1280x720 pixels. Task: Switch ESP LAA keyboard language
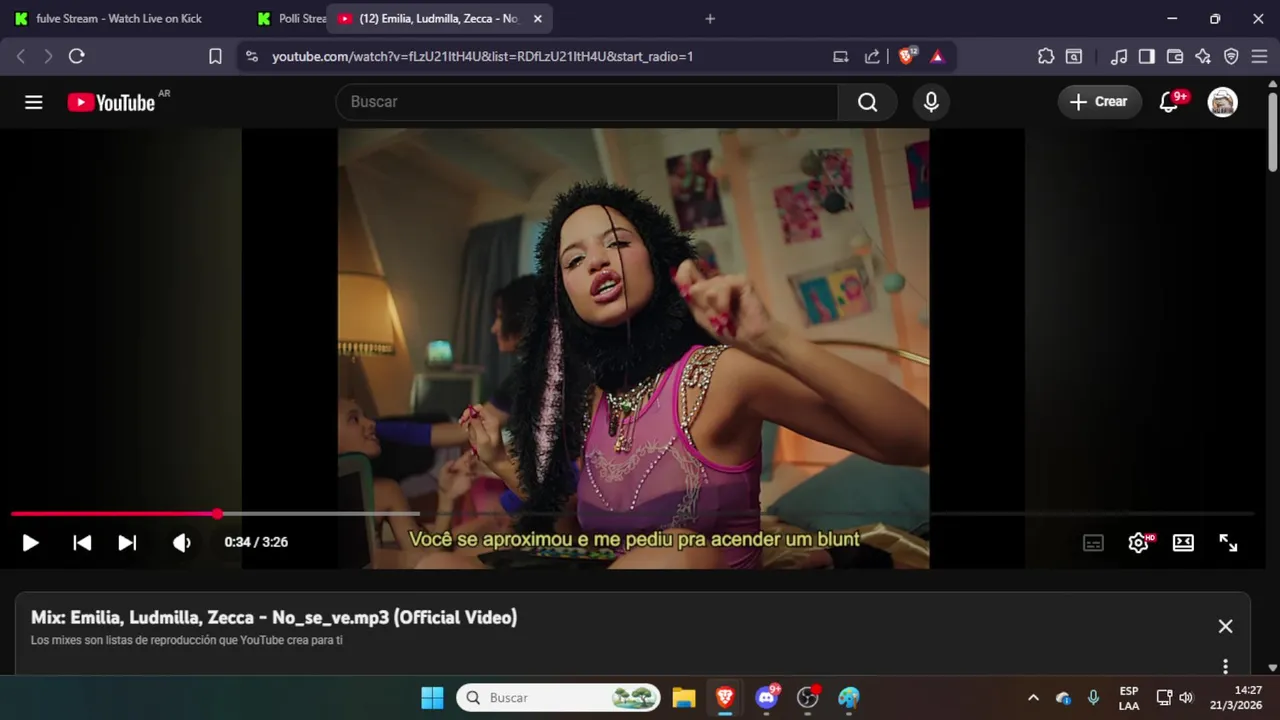tap(1129, 698)
